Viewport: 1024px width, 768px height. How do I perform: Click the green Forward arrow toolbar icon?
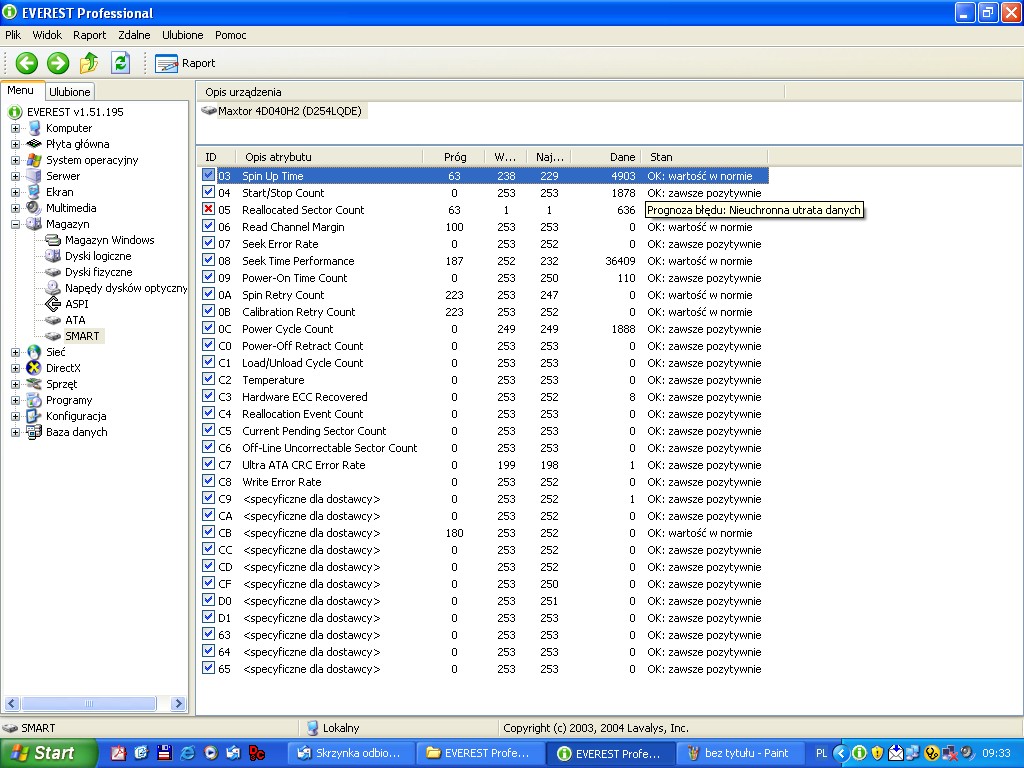(58, 63)
